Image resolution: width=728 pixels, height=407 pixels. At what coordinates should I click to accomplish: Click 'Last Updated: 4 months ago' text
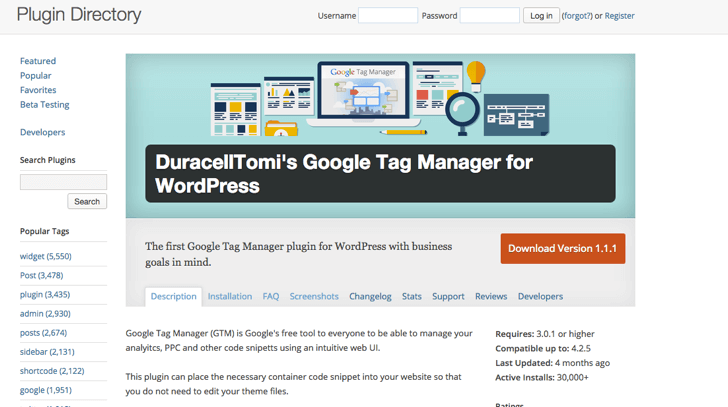[x=552, y=363]
